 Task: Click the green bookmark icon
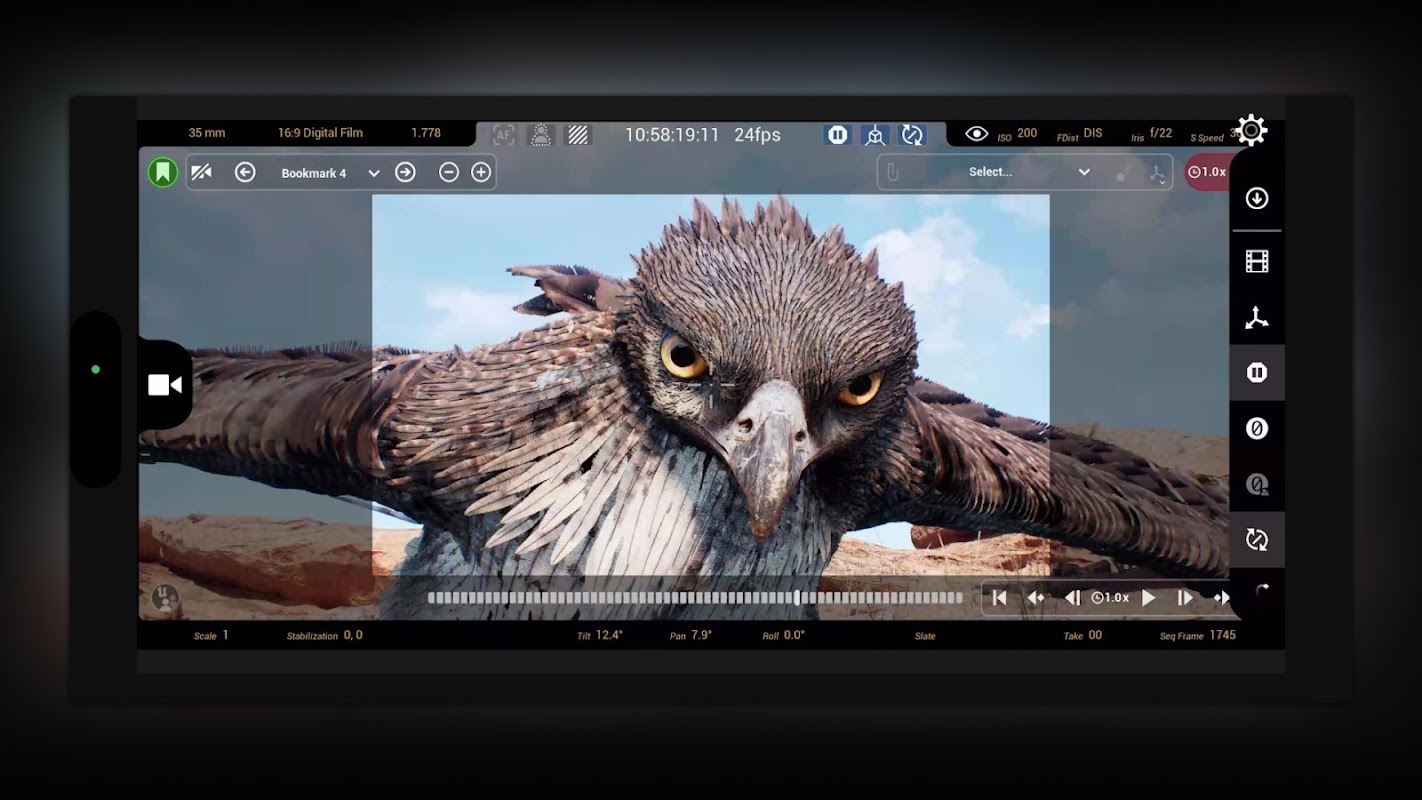tap(163, 172)
